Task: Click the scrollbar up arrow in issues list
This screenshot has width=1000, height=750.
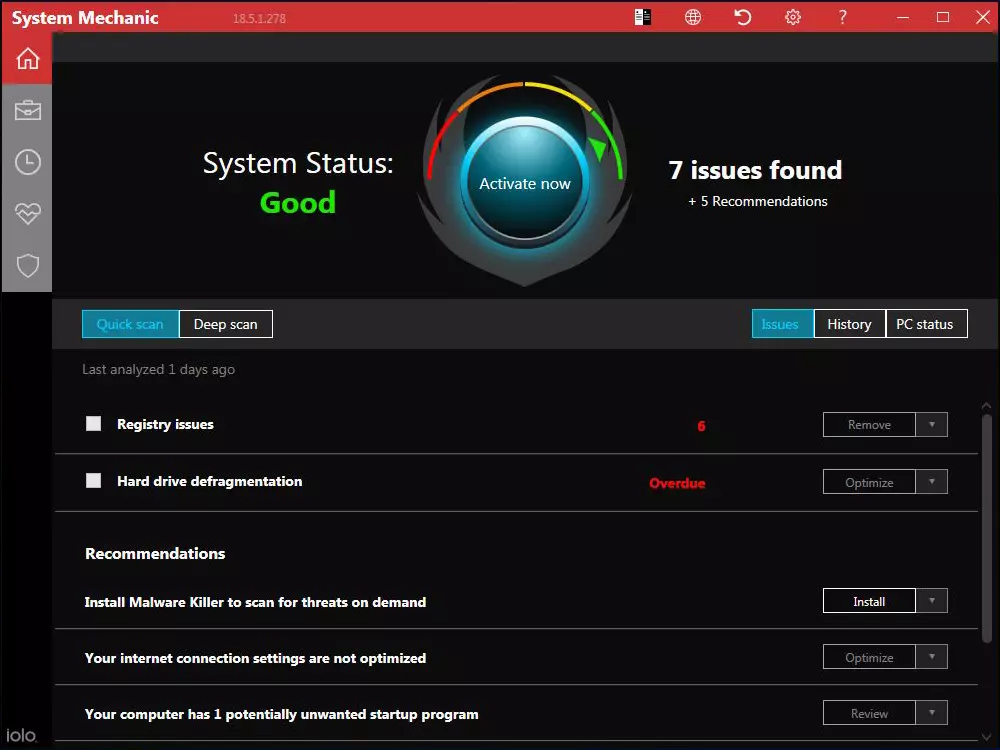Action: (x=987, y=406)
